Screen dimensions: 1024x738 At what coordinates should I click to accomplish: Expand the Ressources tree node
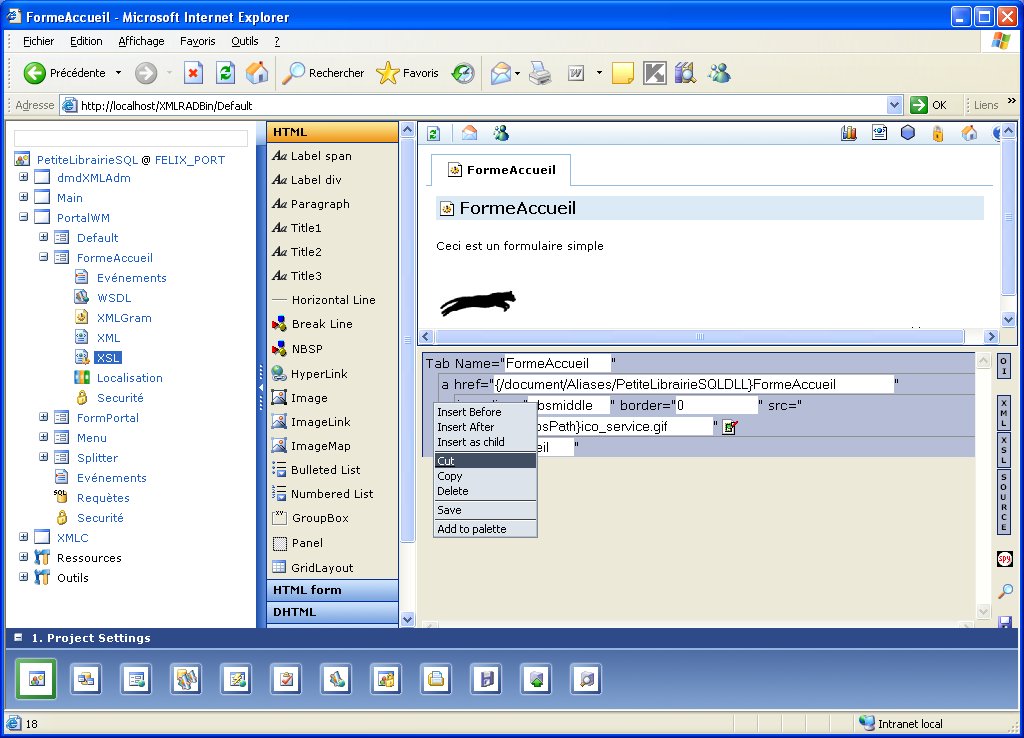coord(23,558)
